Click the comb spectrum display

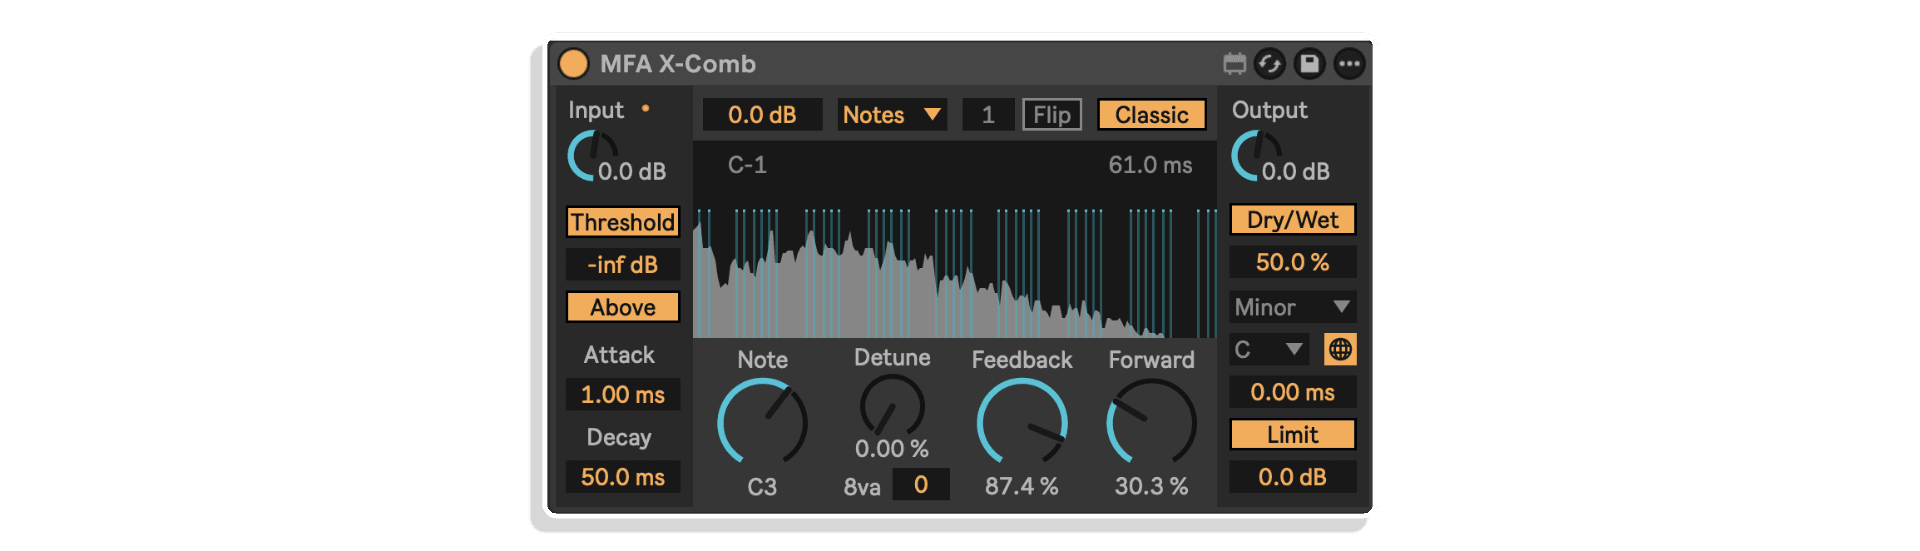955,240
